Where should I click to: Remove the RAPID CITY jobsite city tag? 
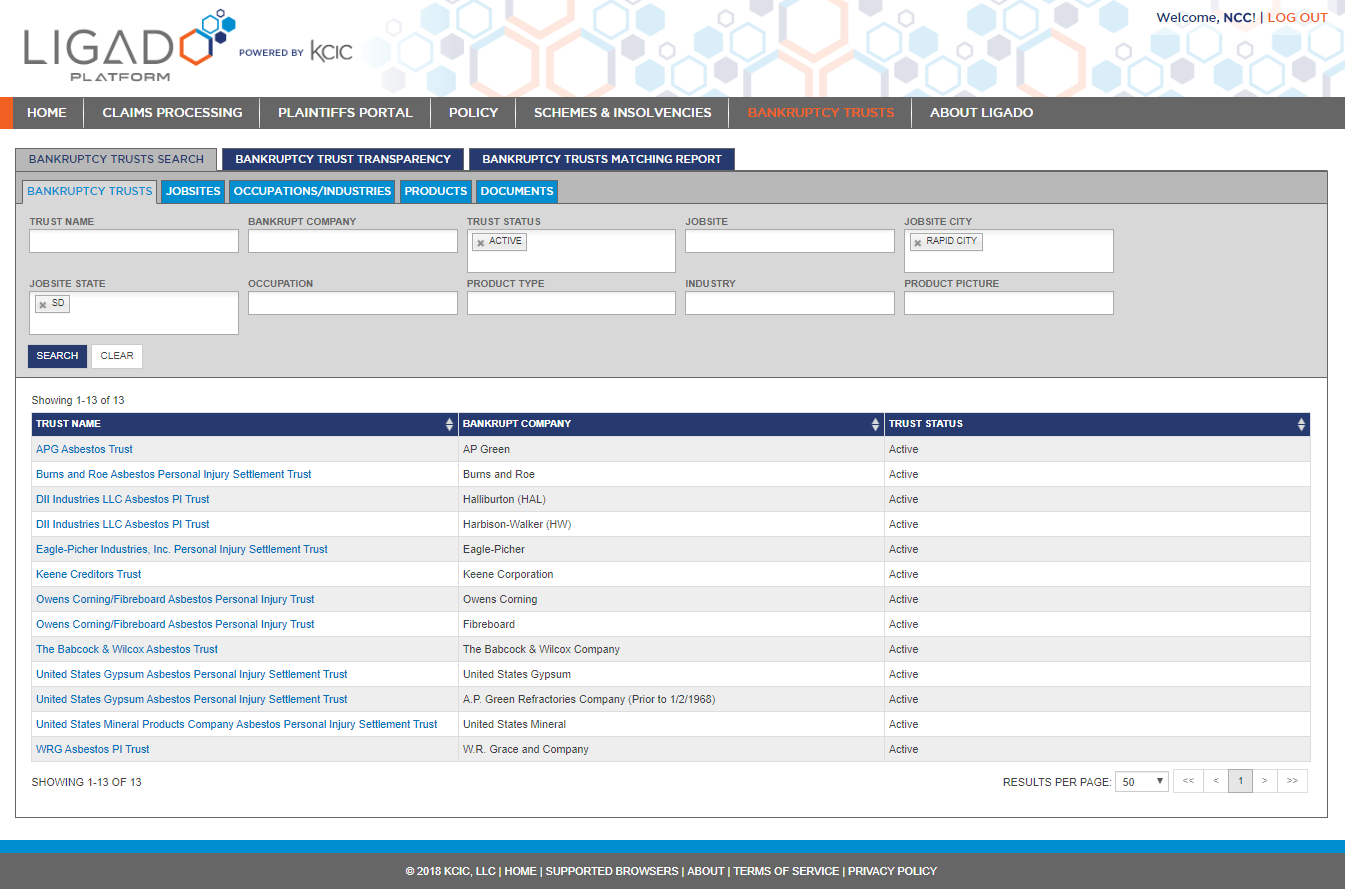pos(918,243)
